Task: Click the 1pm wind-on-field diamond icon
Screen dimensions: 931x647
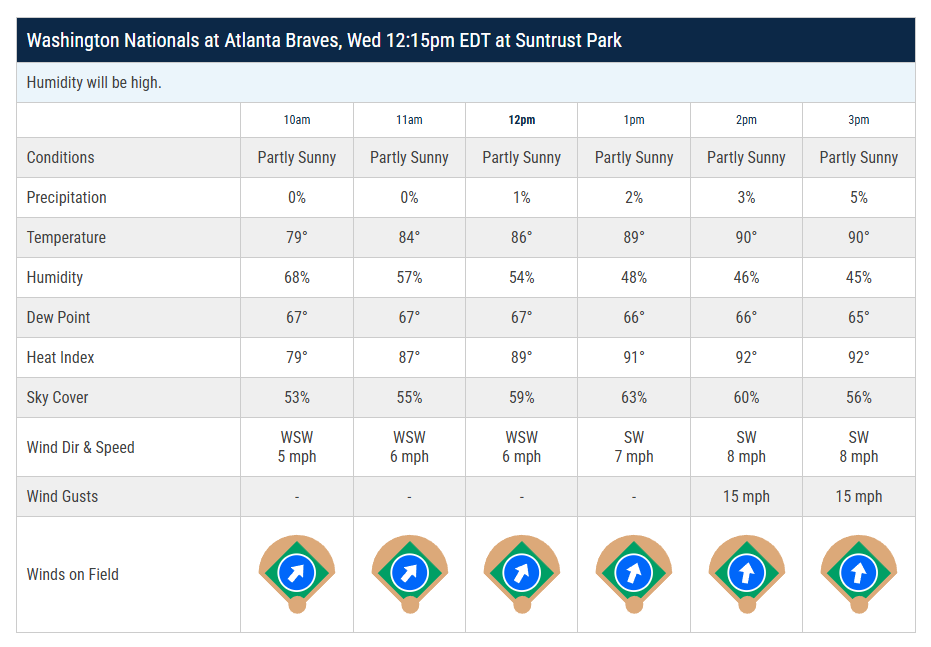Action: (634, 573)
